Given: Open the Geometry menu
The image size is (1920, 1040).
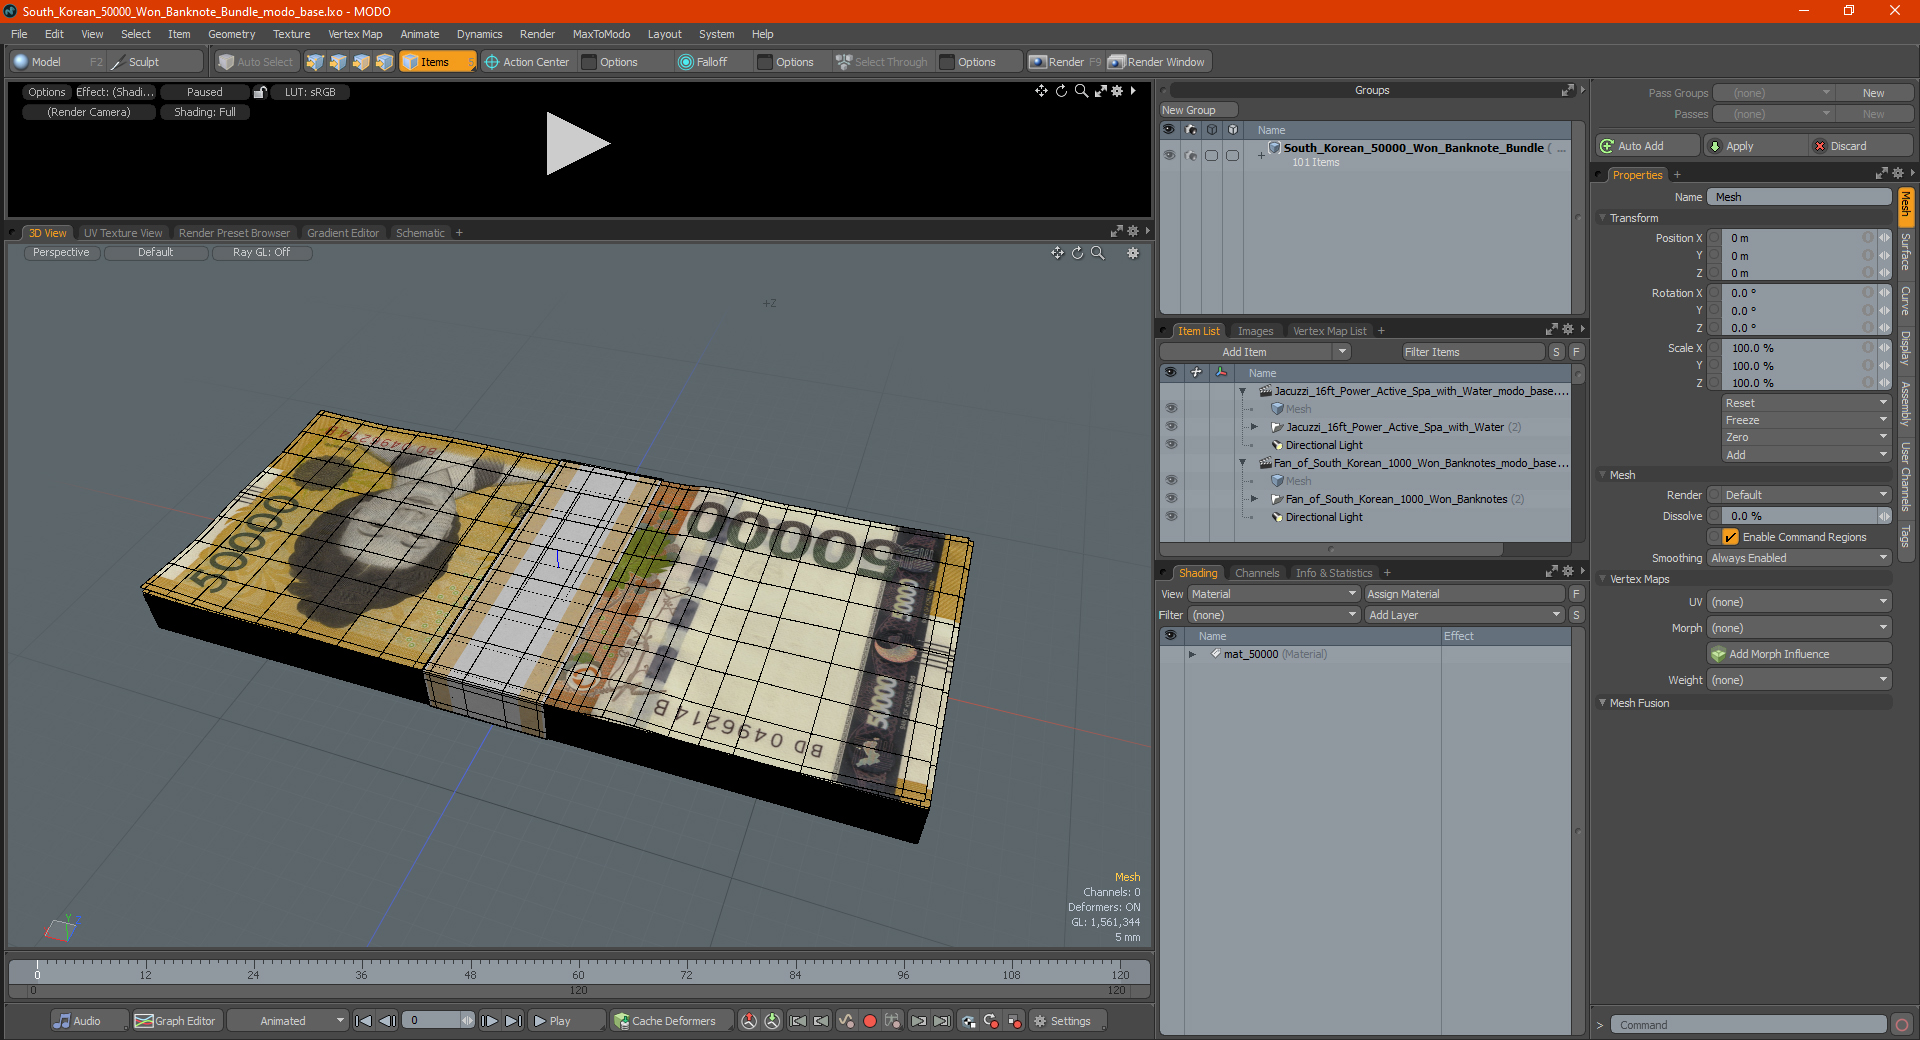Looking at the screenshot, I should tap(231, 34).
